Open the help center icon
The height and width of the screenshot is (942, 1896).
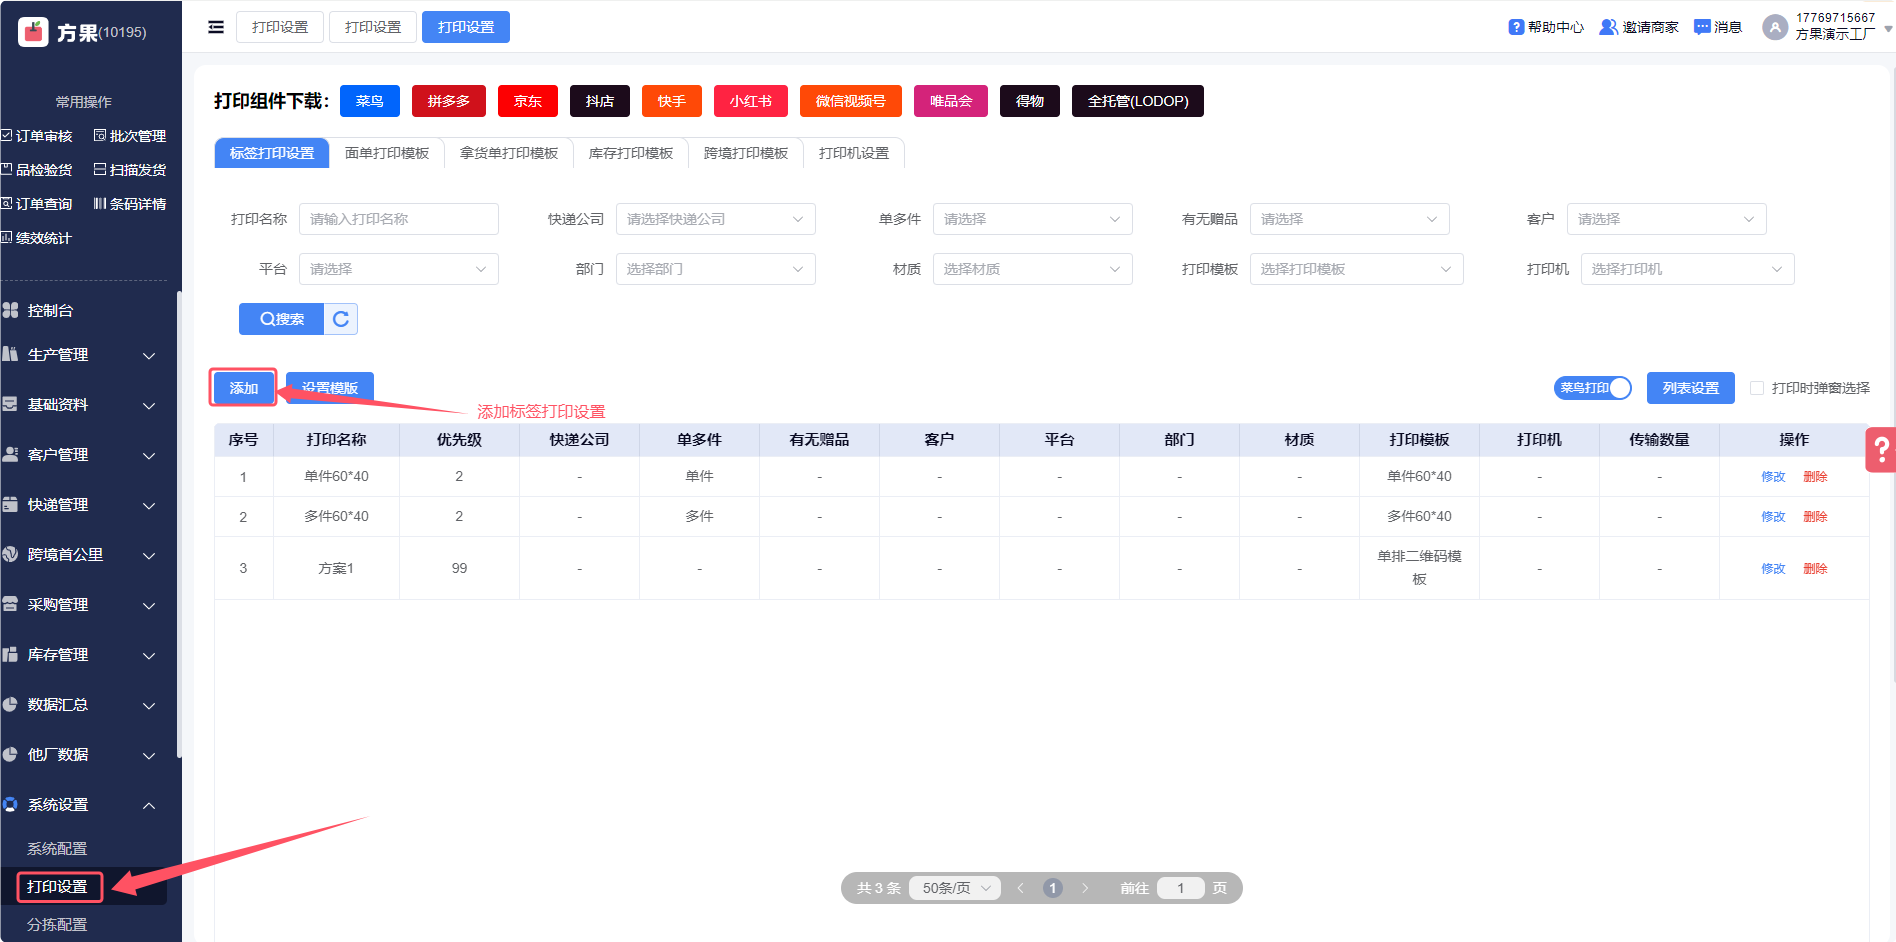click(1516, 27)
